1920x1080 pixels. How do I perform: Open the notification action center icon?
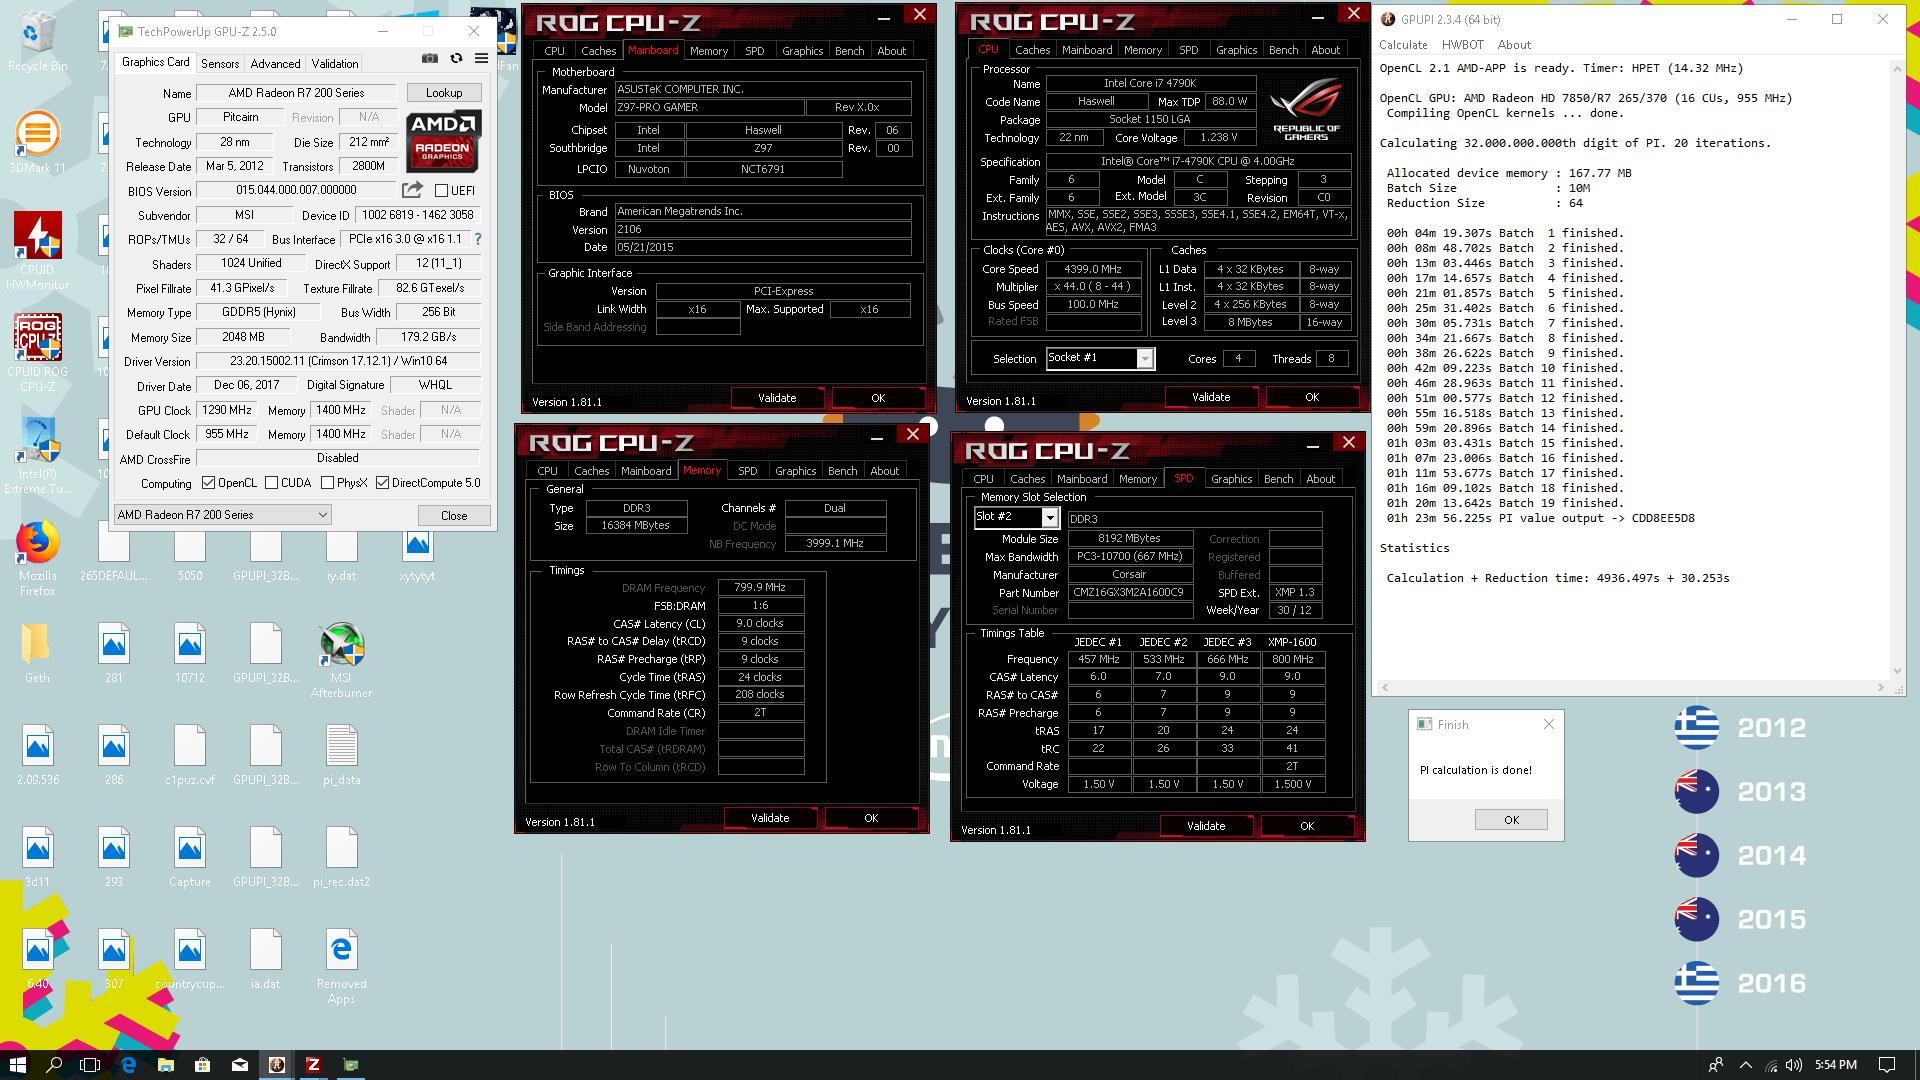pyautogui.click(x=1886, y=1065)
